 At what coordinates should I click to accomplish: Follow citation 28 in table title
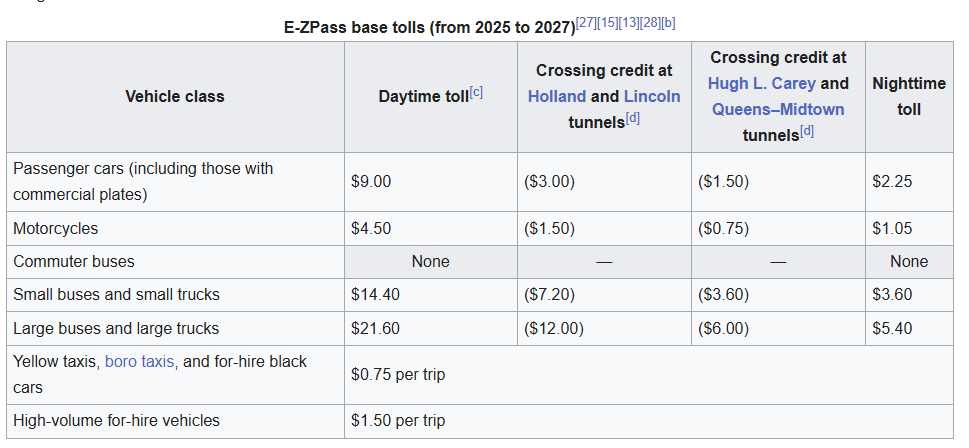point(652,23)
